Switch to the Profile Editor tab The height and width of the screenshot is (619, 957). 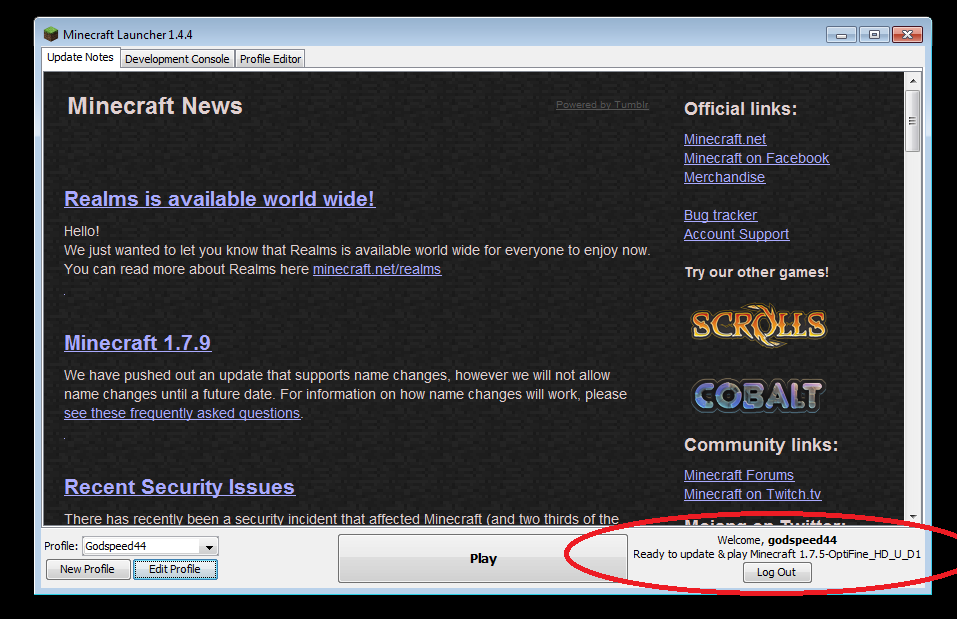(x=270, y=59)
